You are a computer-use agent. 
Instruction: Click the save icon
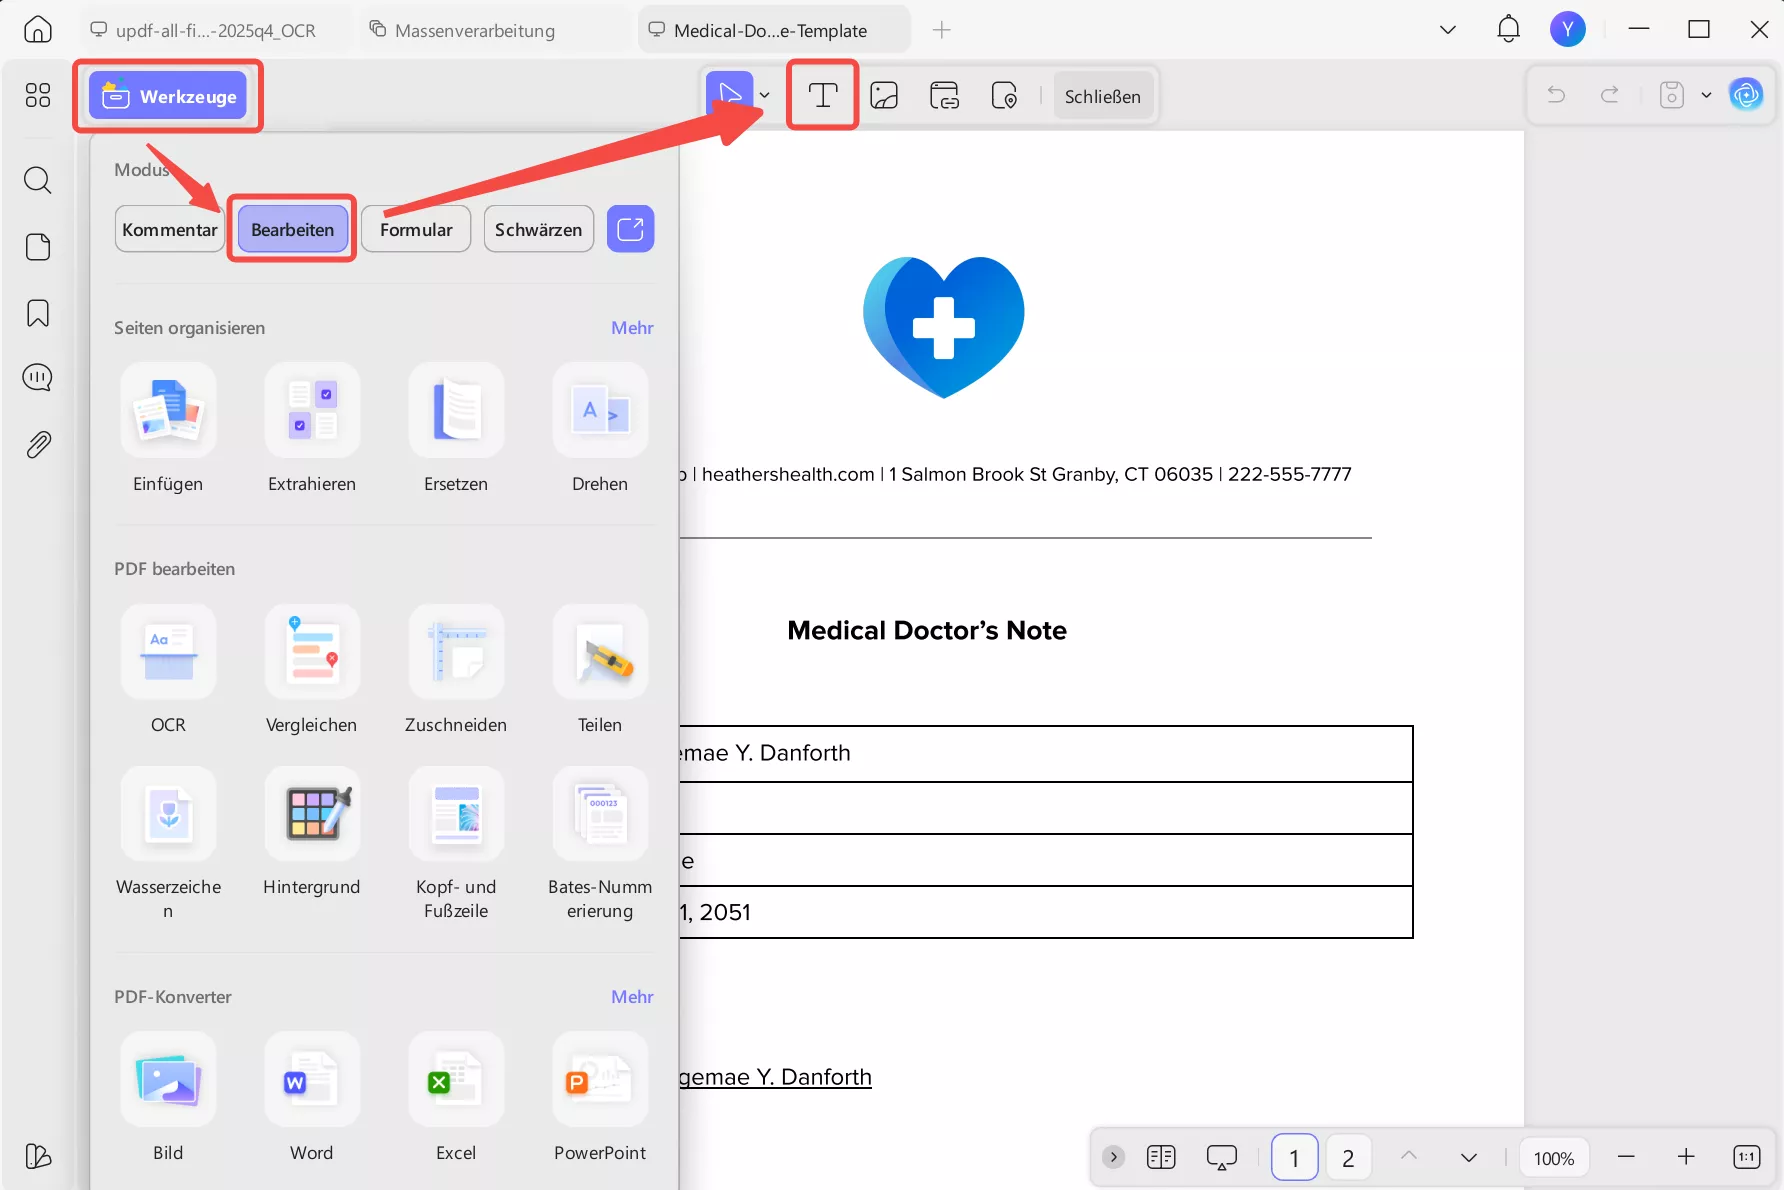(x=1672, y=95)
